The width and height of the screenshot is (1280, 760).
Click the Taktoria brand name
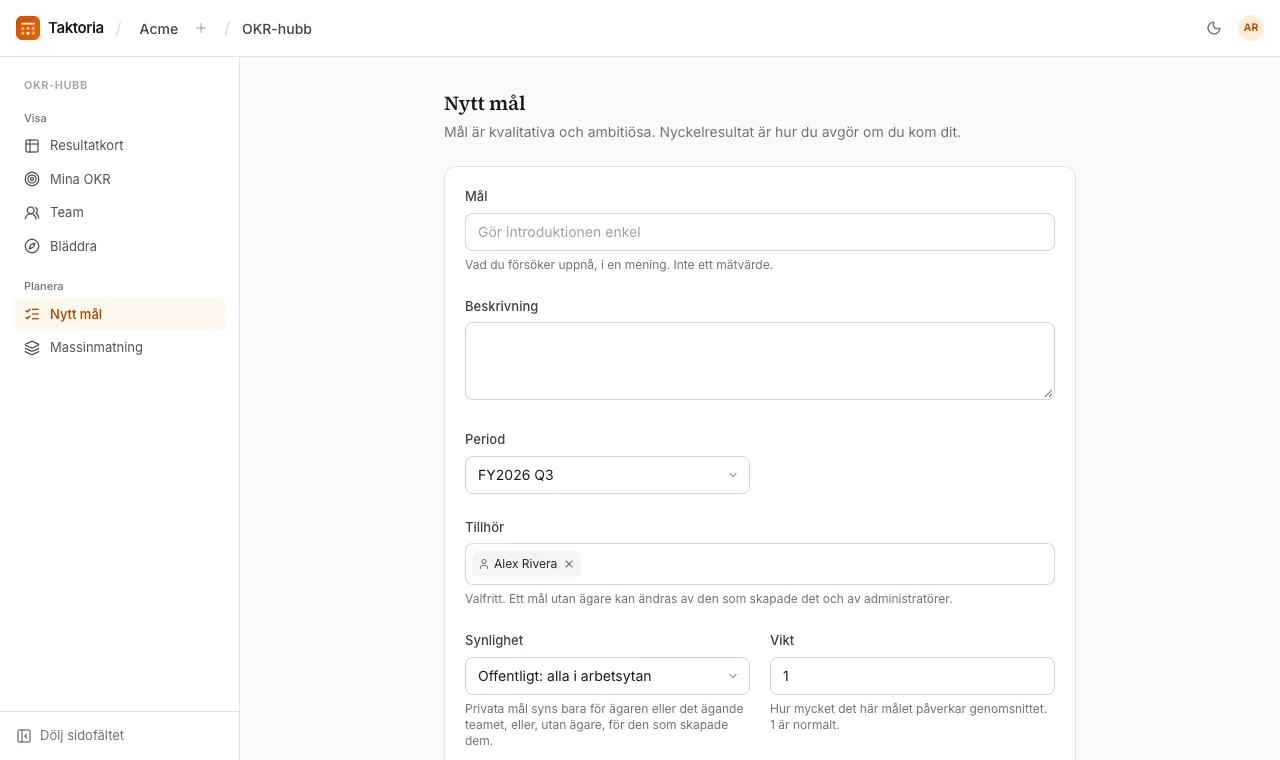point(76,28)
